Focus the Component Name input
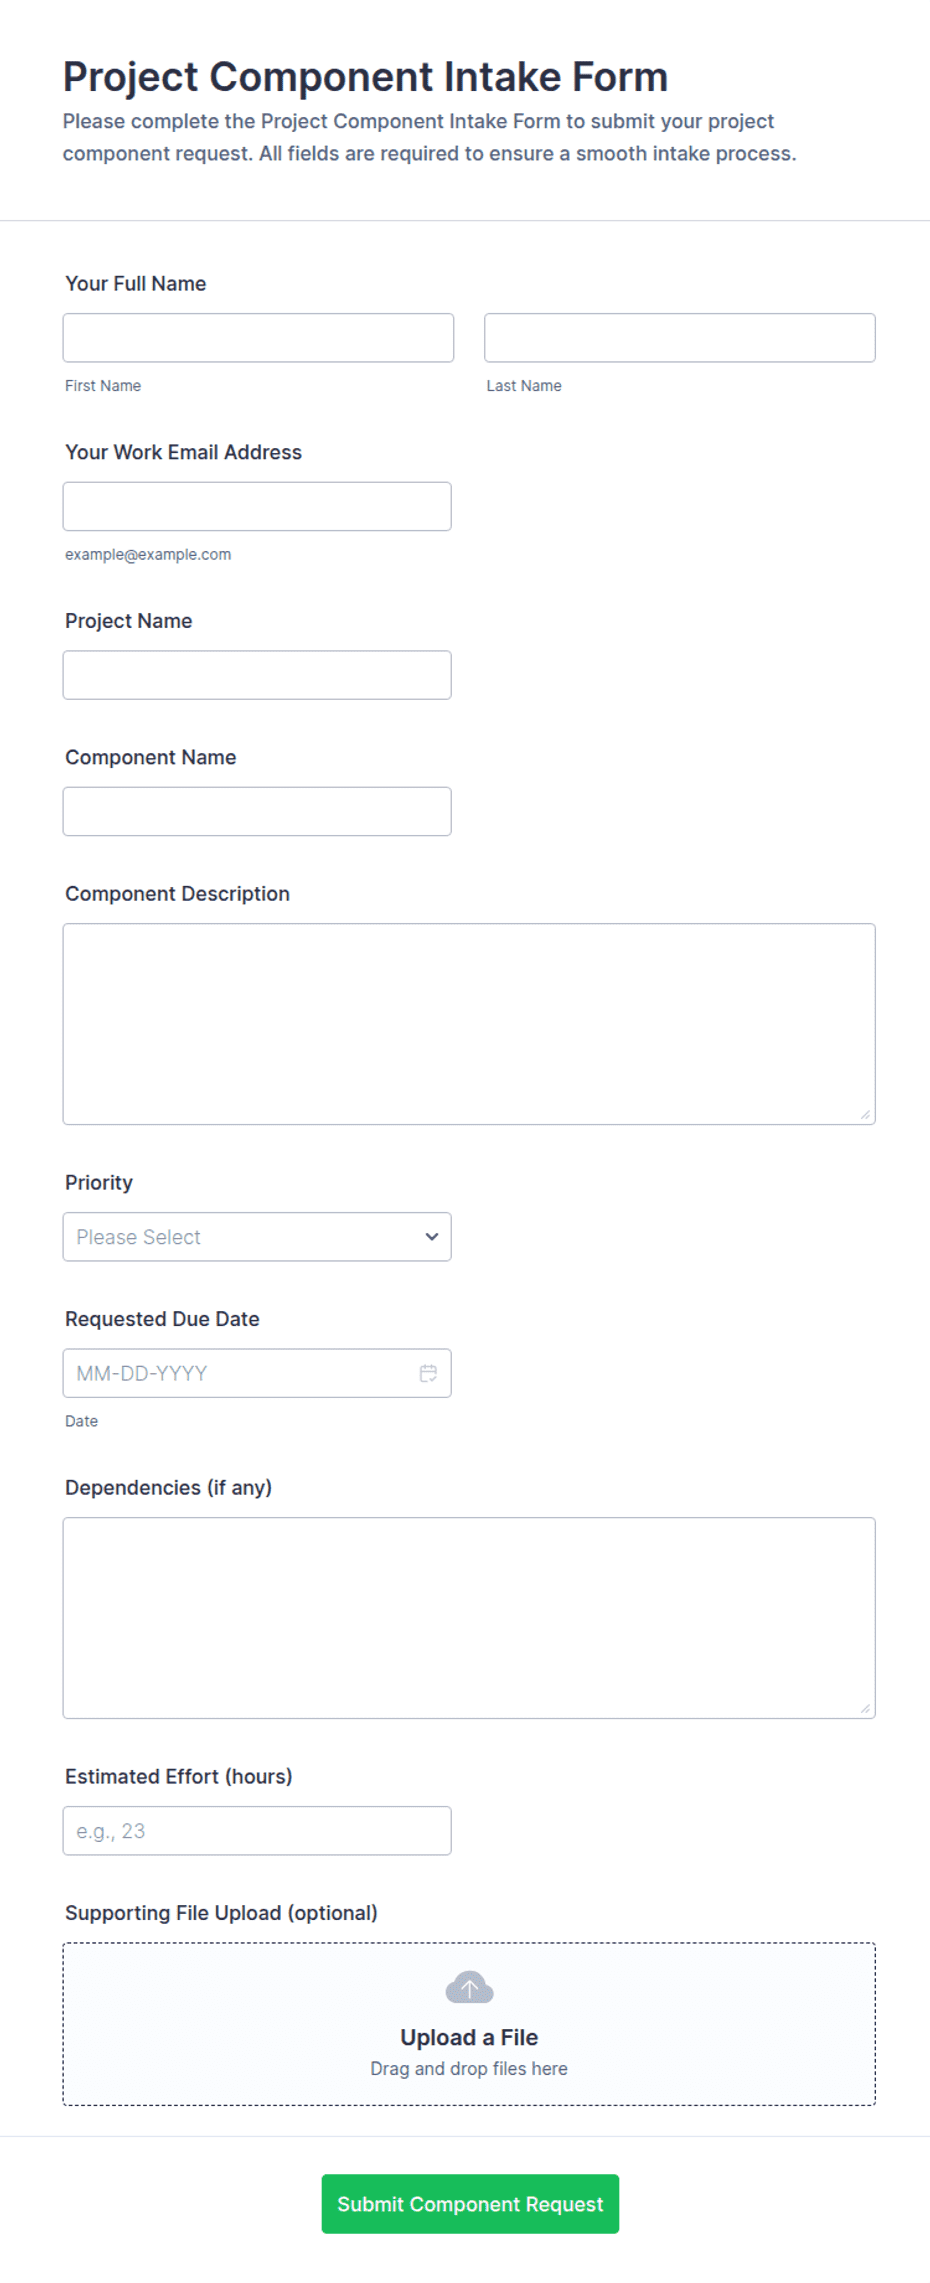The height and width of the screenshot is (2283, 930). pyautogui.click(x=257, y=811)
